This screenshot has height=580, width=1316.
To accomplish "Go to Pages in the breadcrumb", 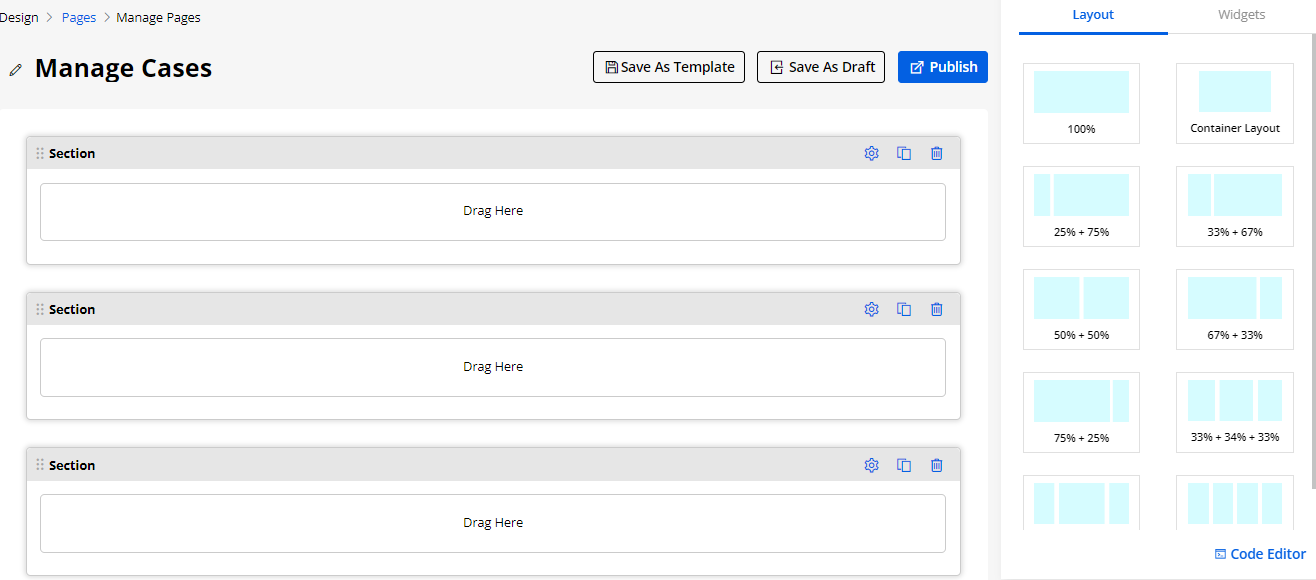I will (79, 18).
